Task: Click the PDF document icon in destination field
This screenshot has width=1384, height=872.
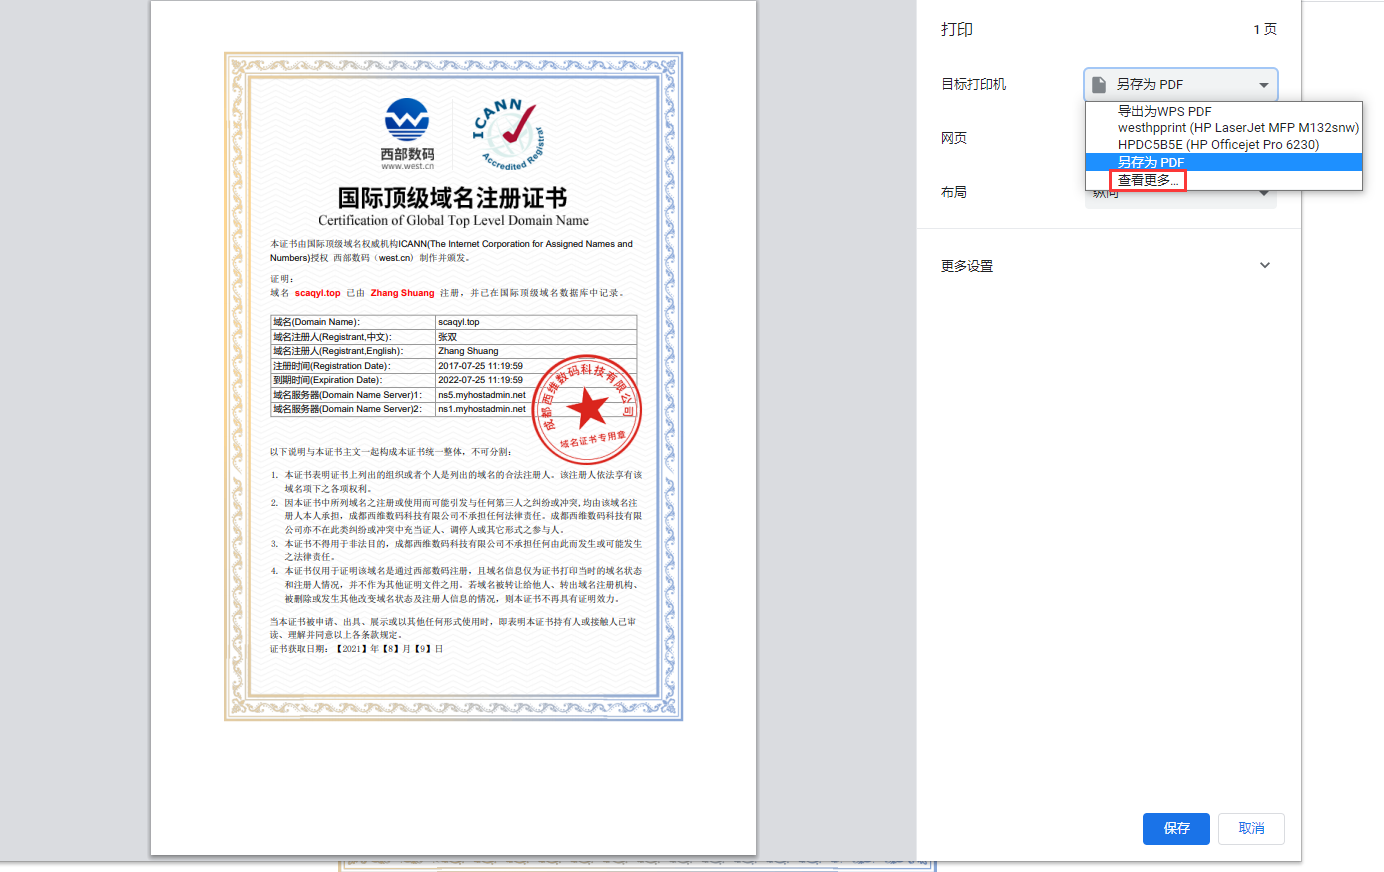Action: (x=1099, y=85)
